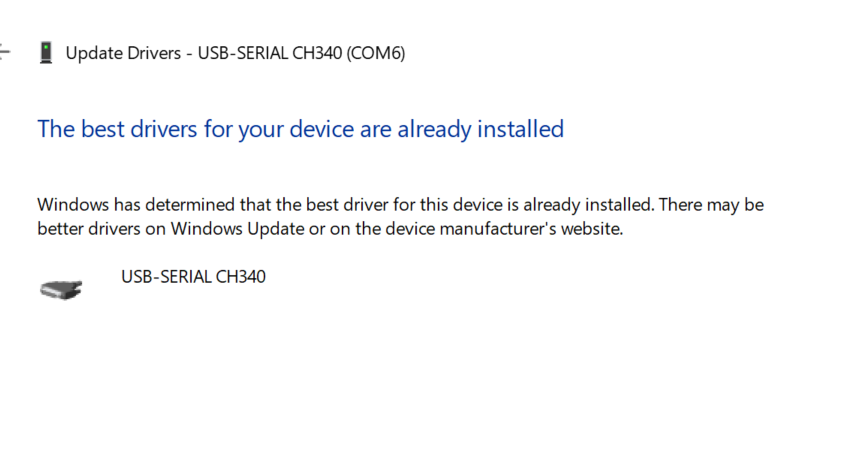854x452 pixels.
Task: Click the back arrow in the wizard
Action: (4, 52)
